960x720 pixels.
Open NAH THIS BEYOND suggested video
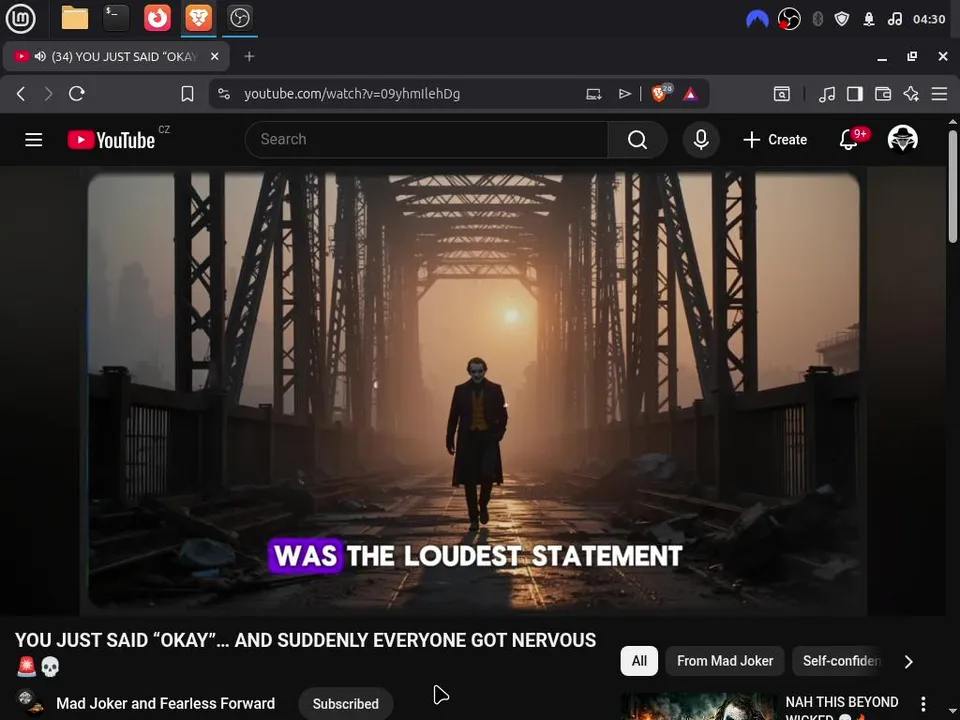click(x=842, y=707)
